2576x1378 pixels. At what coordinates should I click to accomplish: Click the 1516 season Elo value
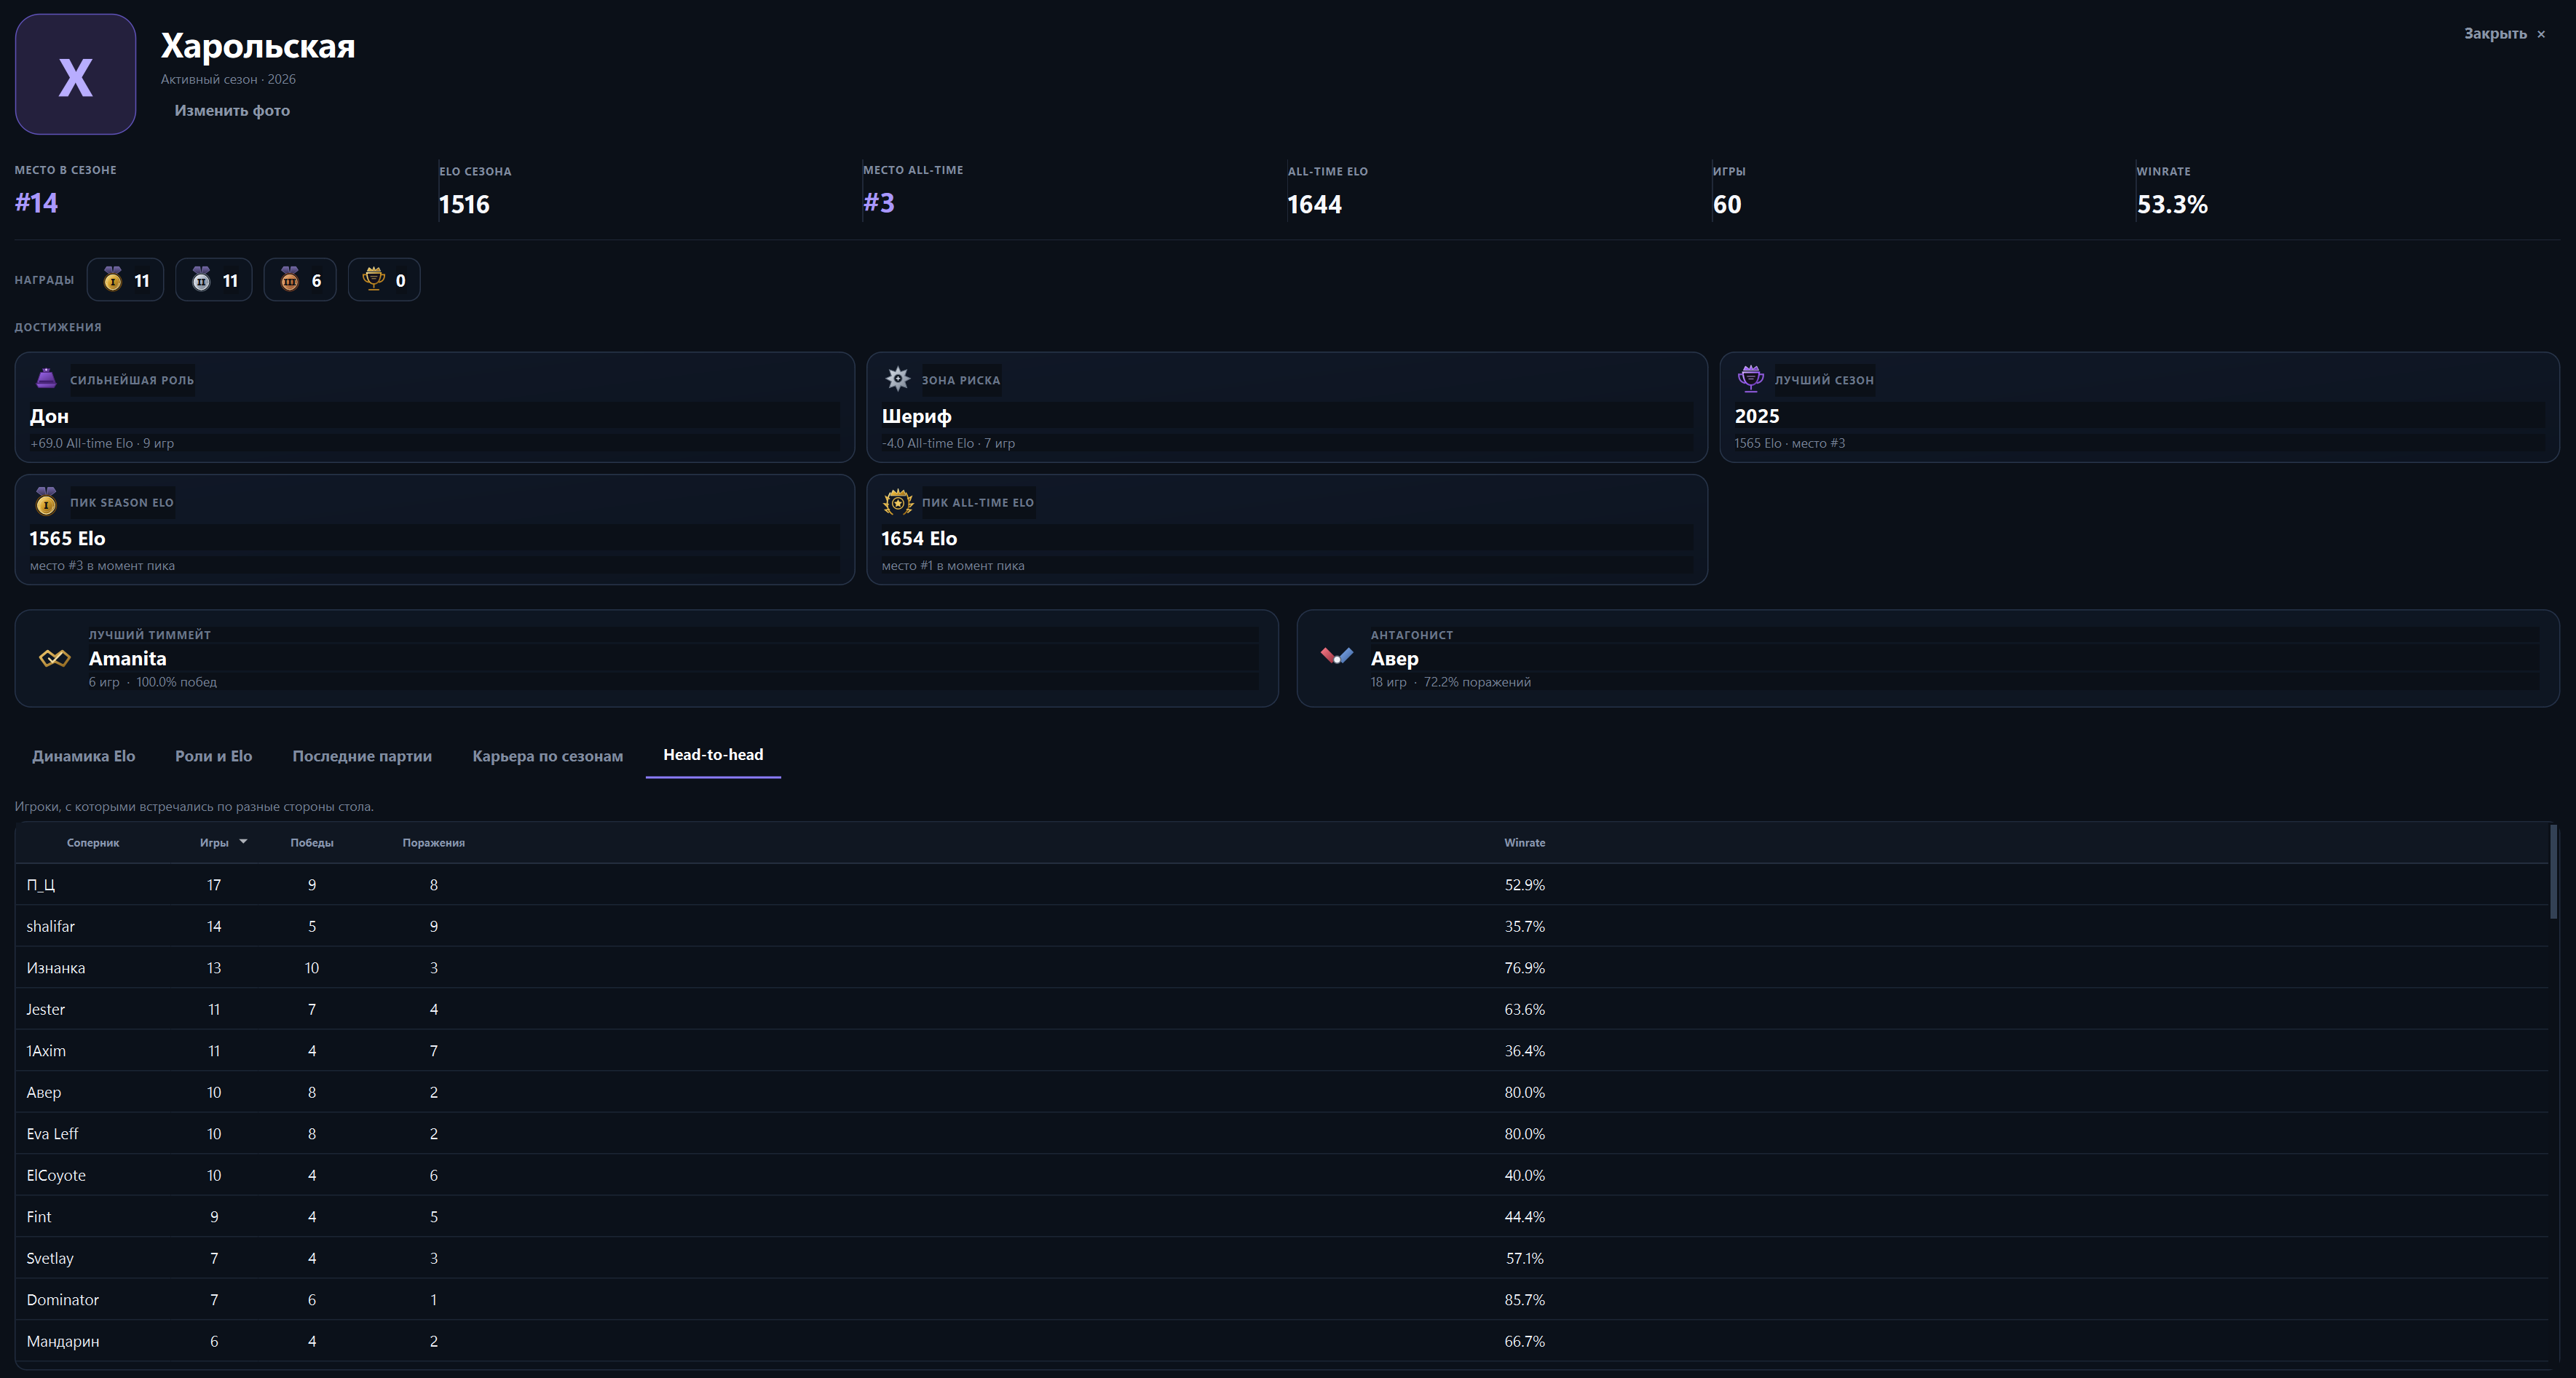point(464,205)
